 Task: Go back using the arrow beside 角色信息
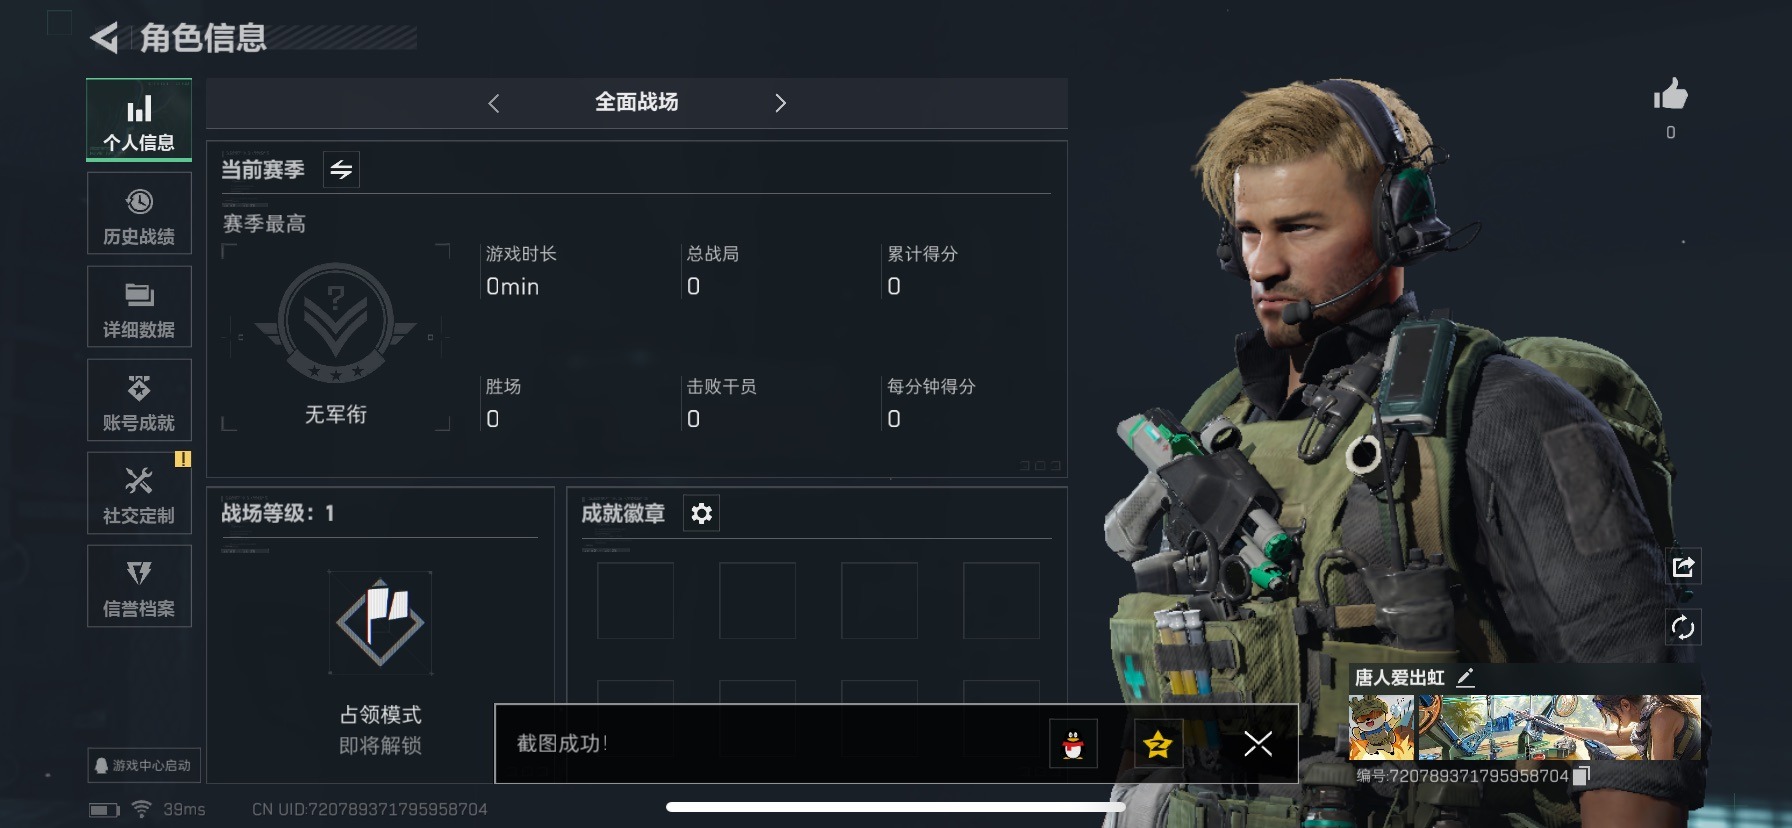click(104, 38)
